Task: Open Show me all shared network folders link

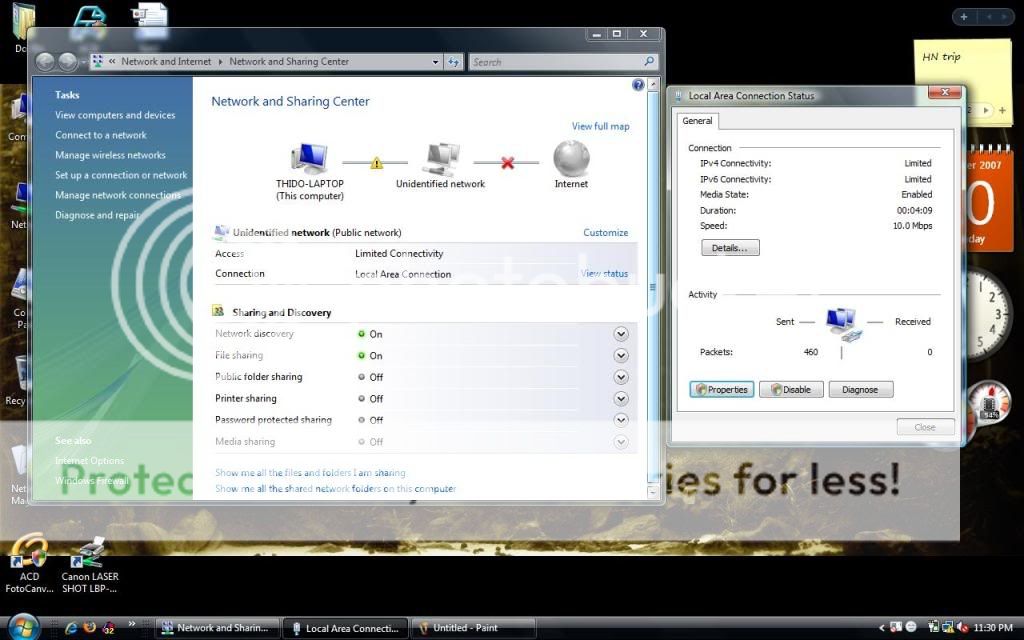Action: point(336,488)
